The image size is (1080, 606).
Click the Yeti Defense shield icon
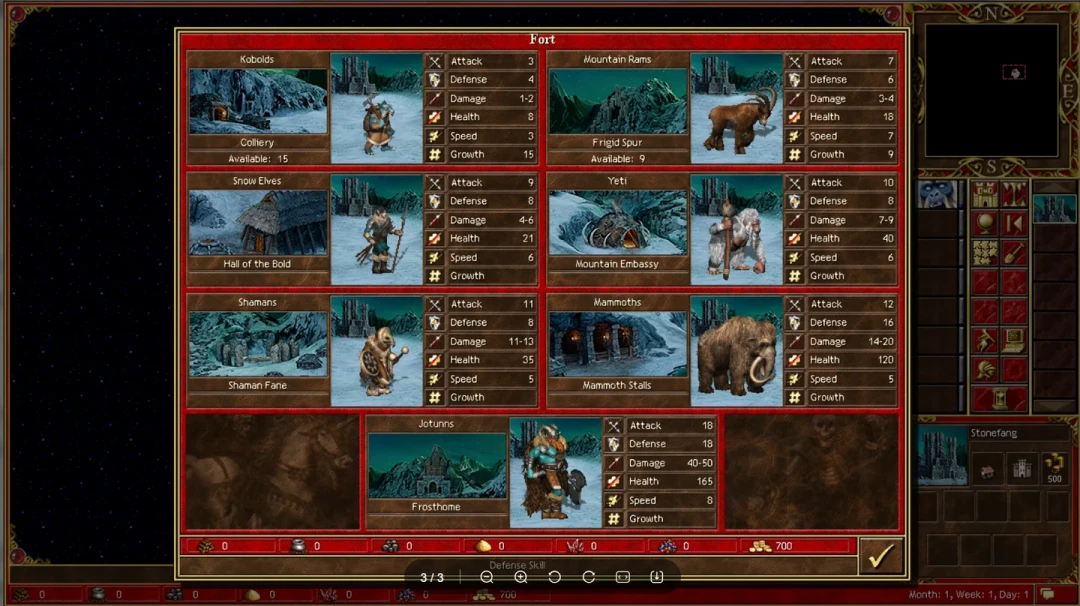794,201
